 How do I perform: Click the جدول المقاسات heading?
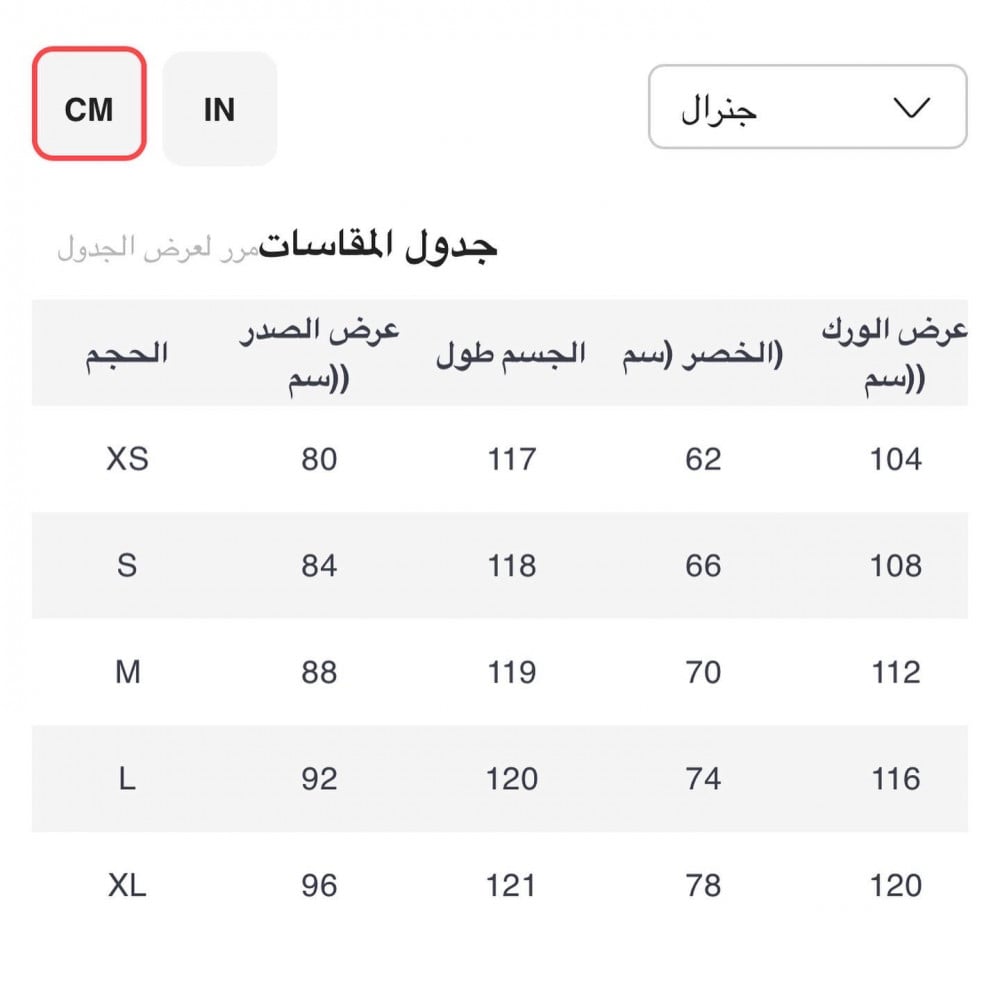pos(379,244)
